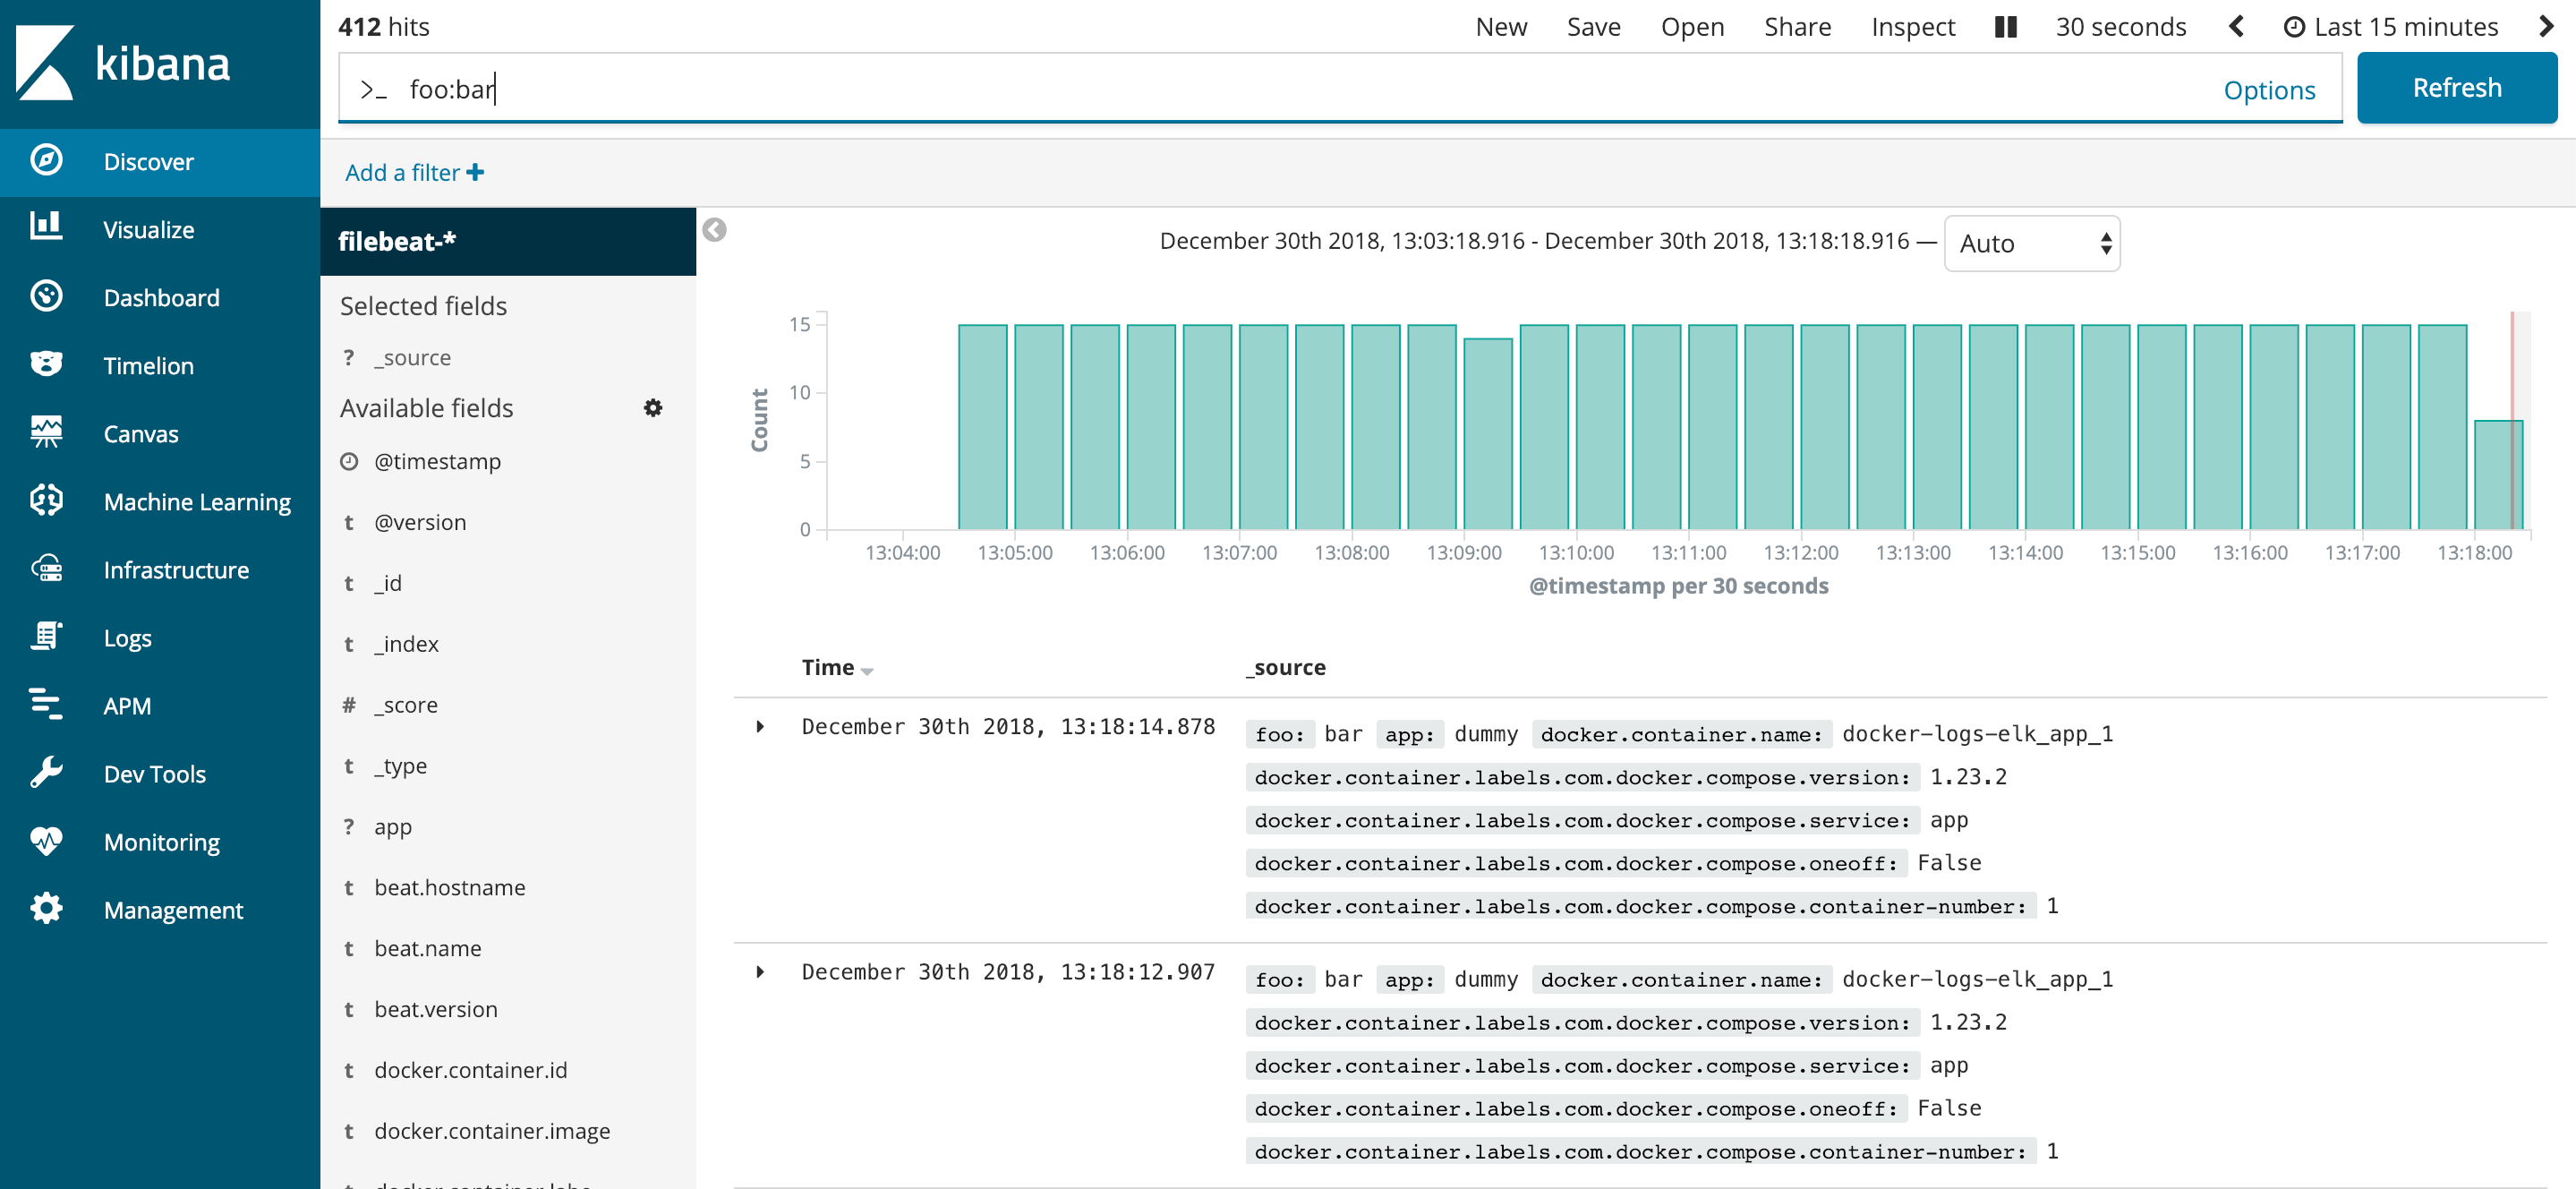Select the Canvas icon
The image size is (2576, 1189).
coord(46,432)
